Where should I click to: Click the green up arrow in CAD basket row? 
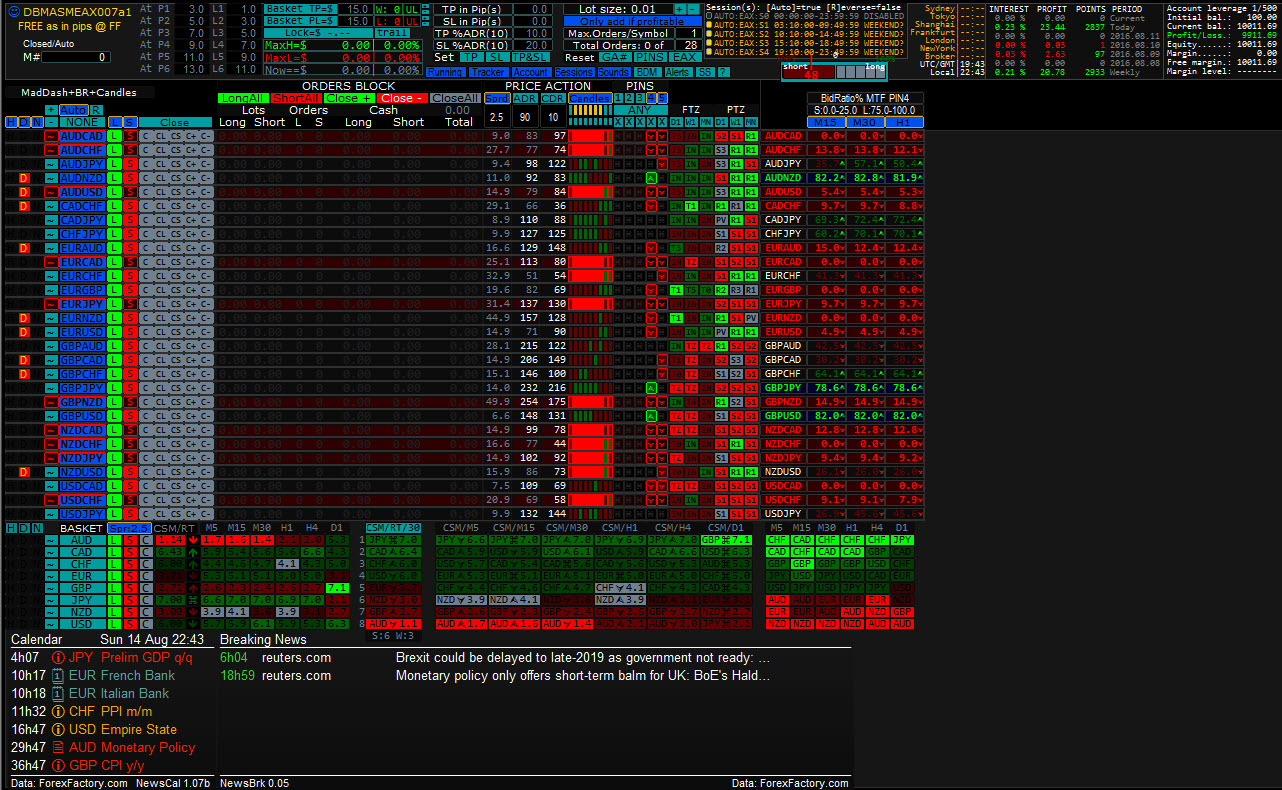pos(193,552)
